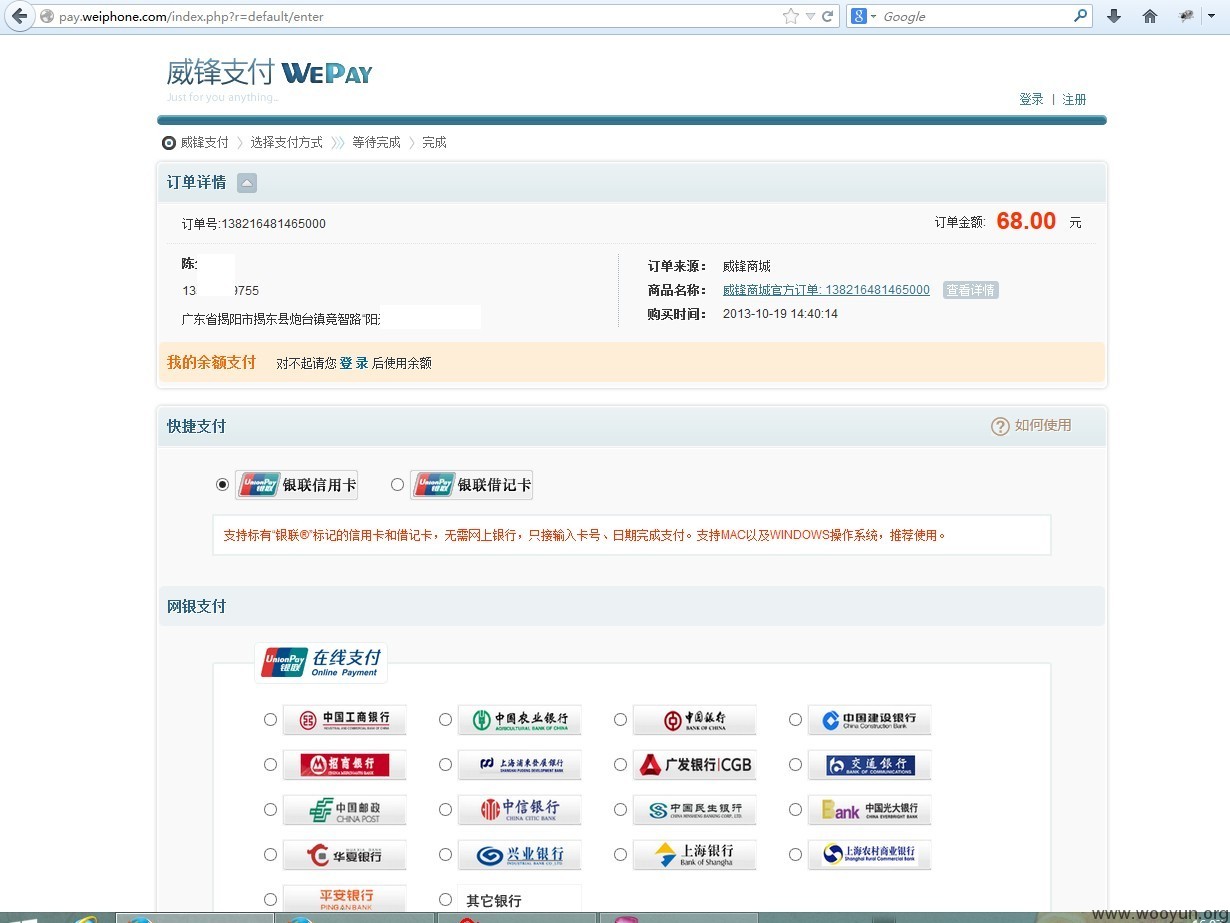The height and width of the screenshot is (923, 1230).
Task: Select the 平安银行 radio button
Action: tap(270, 899)
